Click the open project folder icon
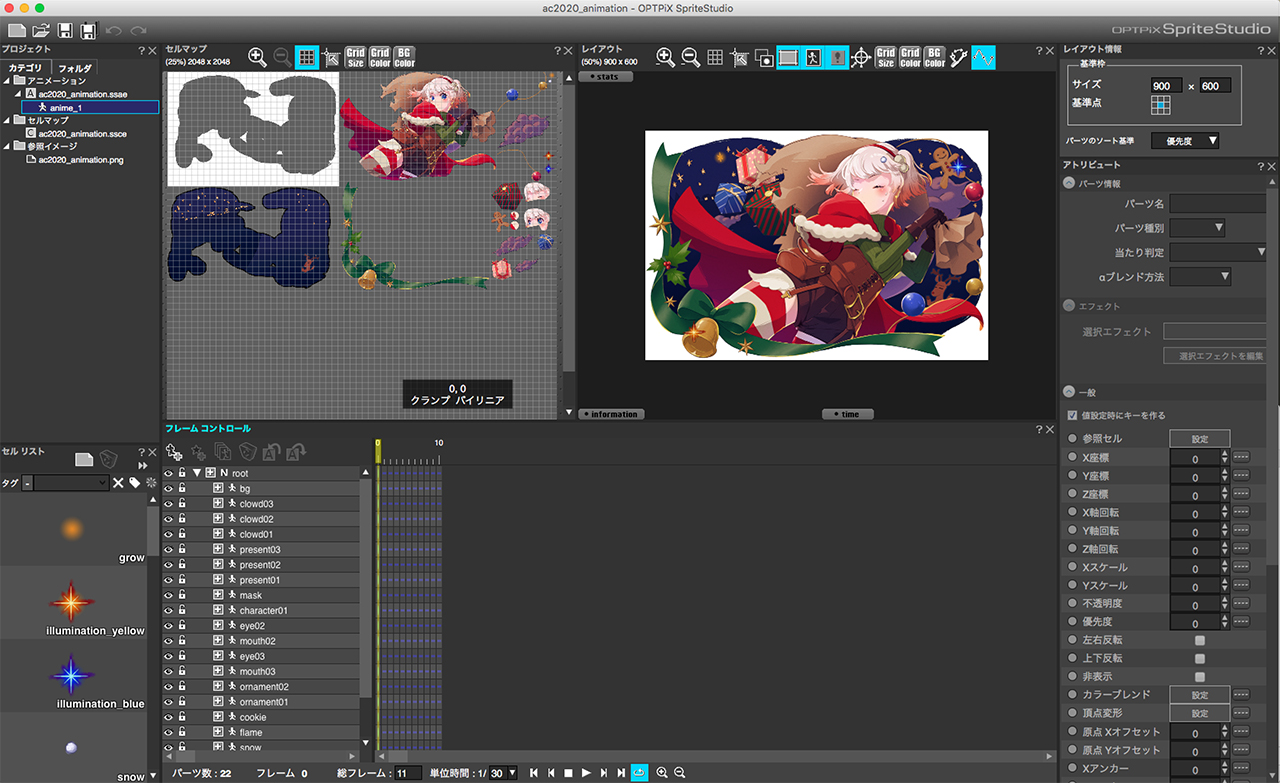This screenshot has height=783, width=1280. point(41,31)
